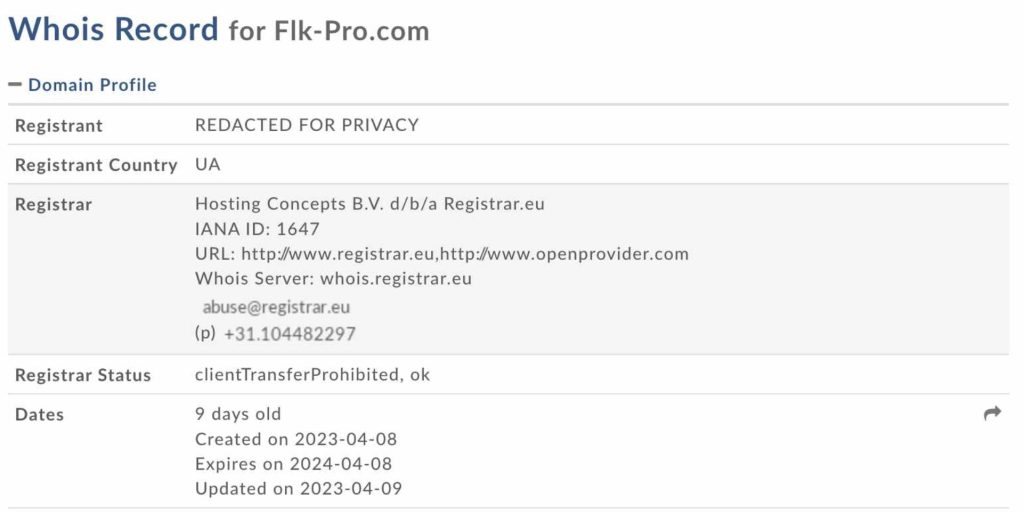This screenshot has height=523, width=1024.
Task: Click the registrar URL line with openprovider.com
Action: pos(441,253)
